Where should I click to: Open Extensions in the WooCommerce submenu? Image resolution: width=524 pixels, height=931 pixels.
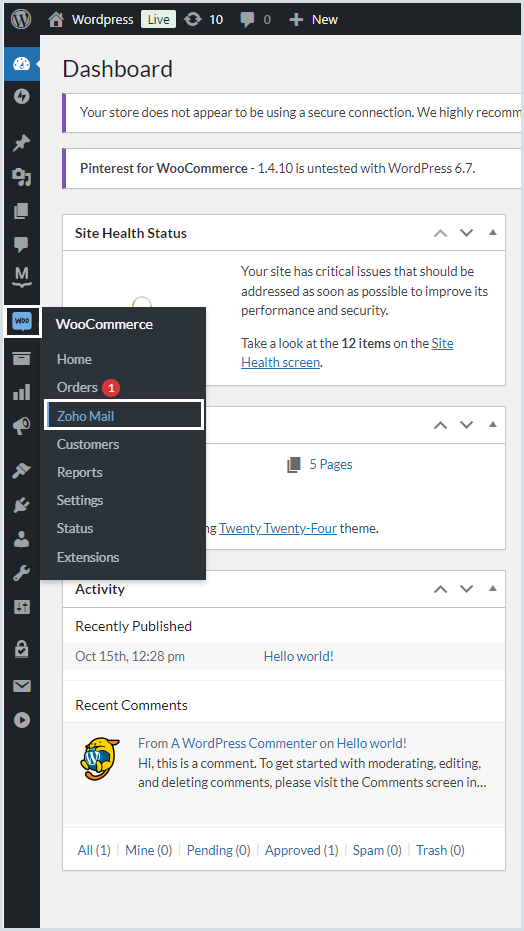tap(88, 557)
